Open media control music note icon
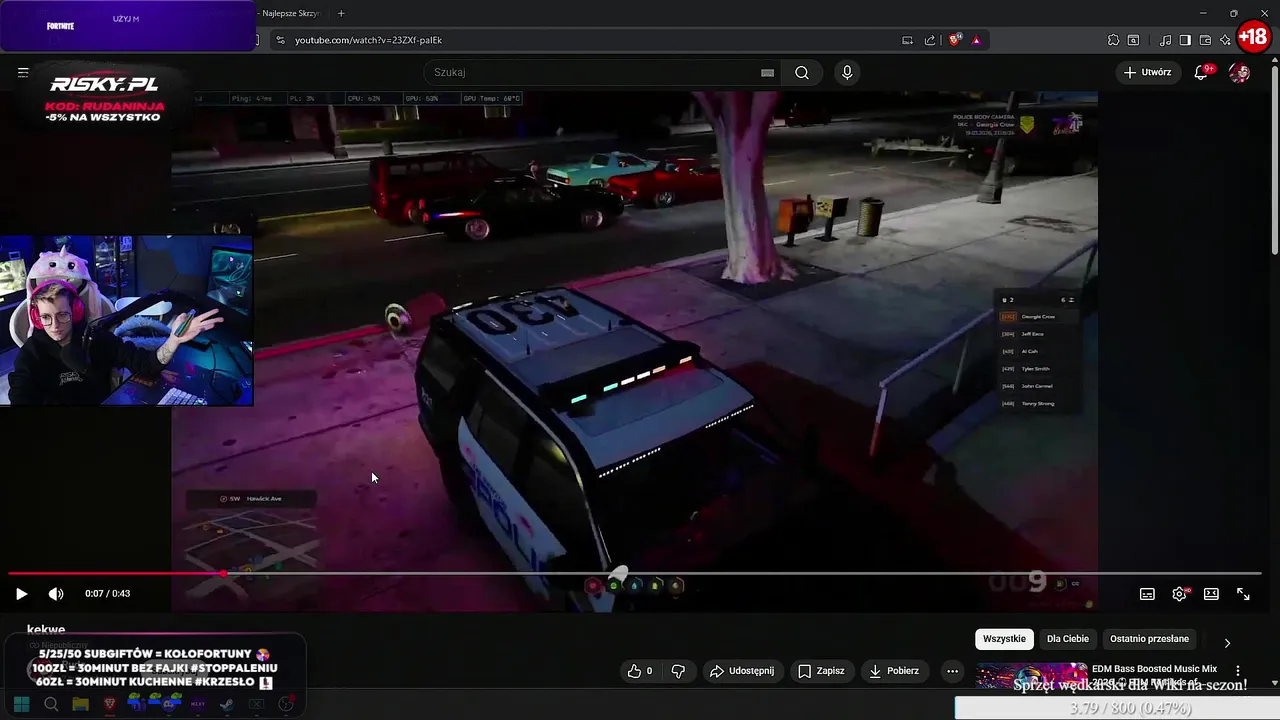The image size is (1280, 720). tap(1165, 40)
